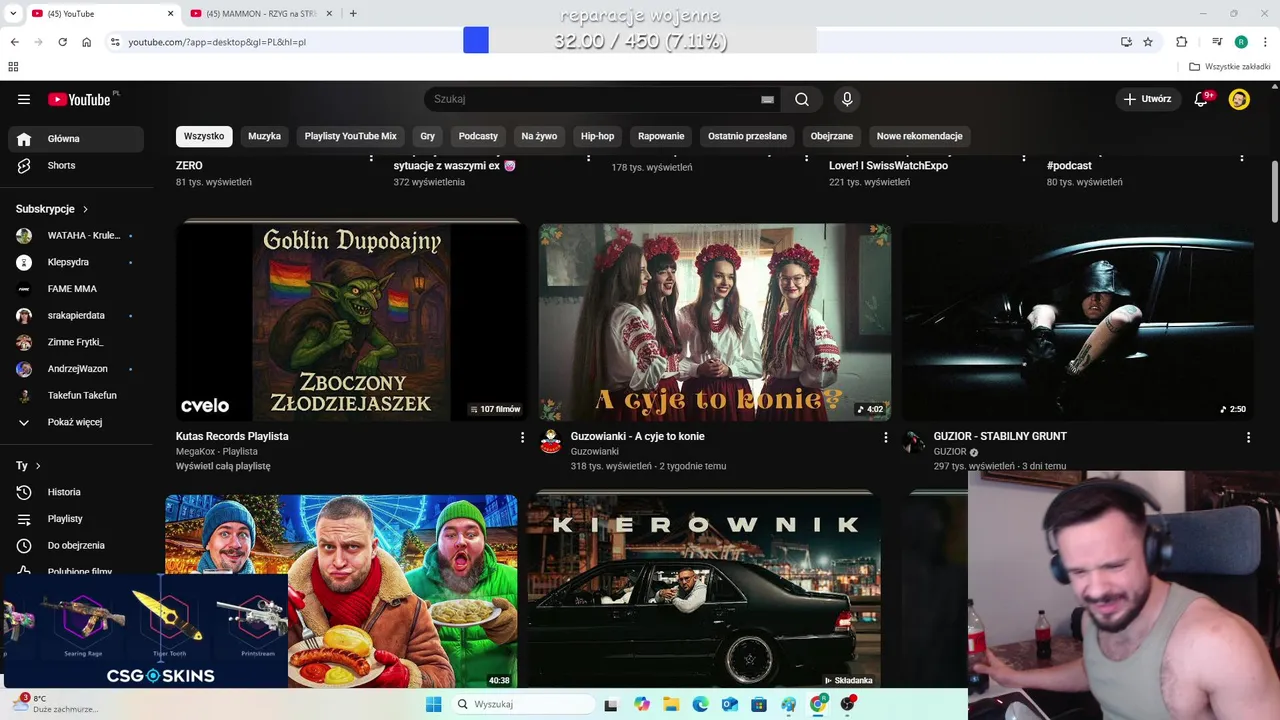The width and height of the screenshot is (1280, 720).
Task: Open OBS Studio from the taskbar
Action: click(x=848, y=704)
